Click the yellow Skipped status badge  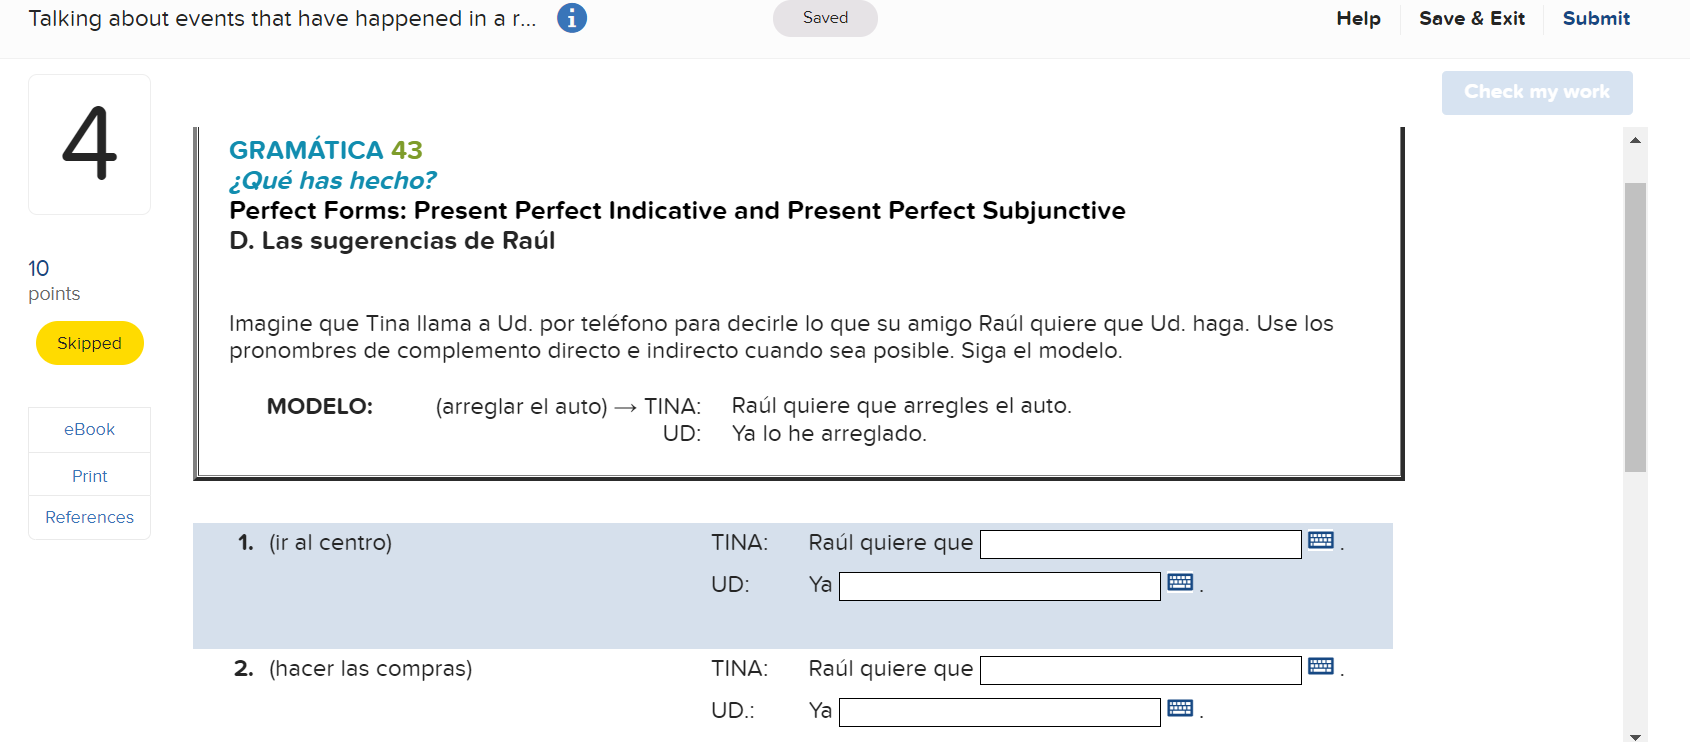89,343
